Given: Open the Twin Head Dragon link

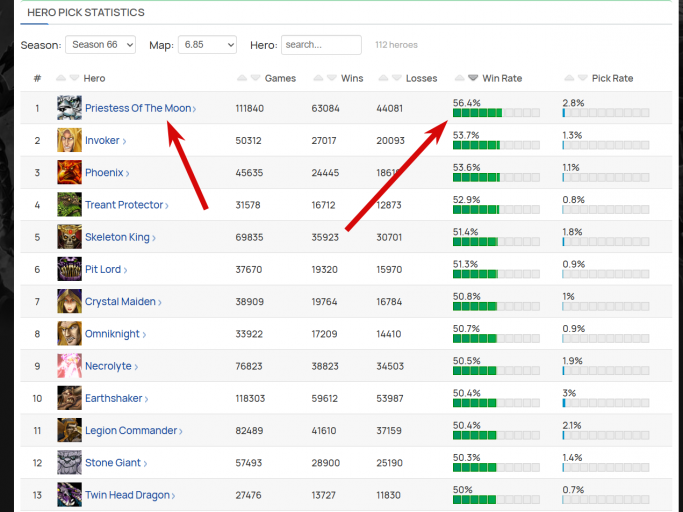Looking at the screenshot, I should pos(130,495).
